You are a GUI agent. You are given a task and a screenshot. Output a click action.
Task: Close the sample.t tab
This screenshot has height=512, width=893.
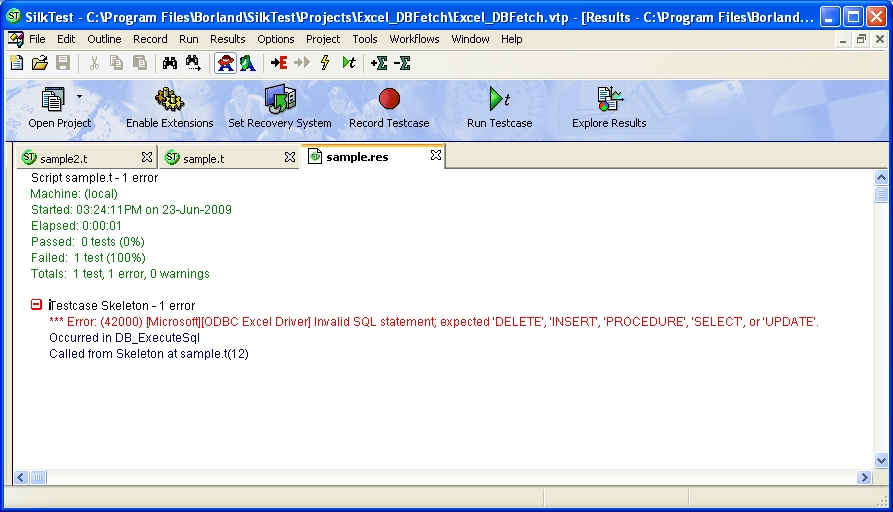[290, 157]
